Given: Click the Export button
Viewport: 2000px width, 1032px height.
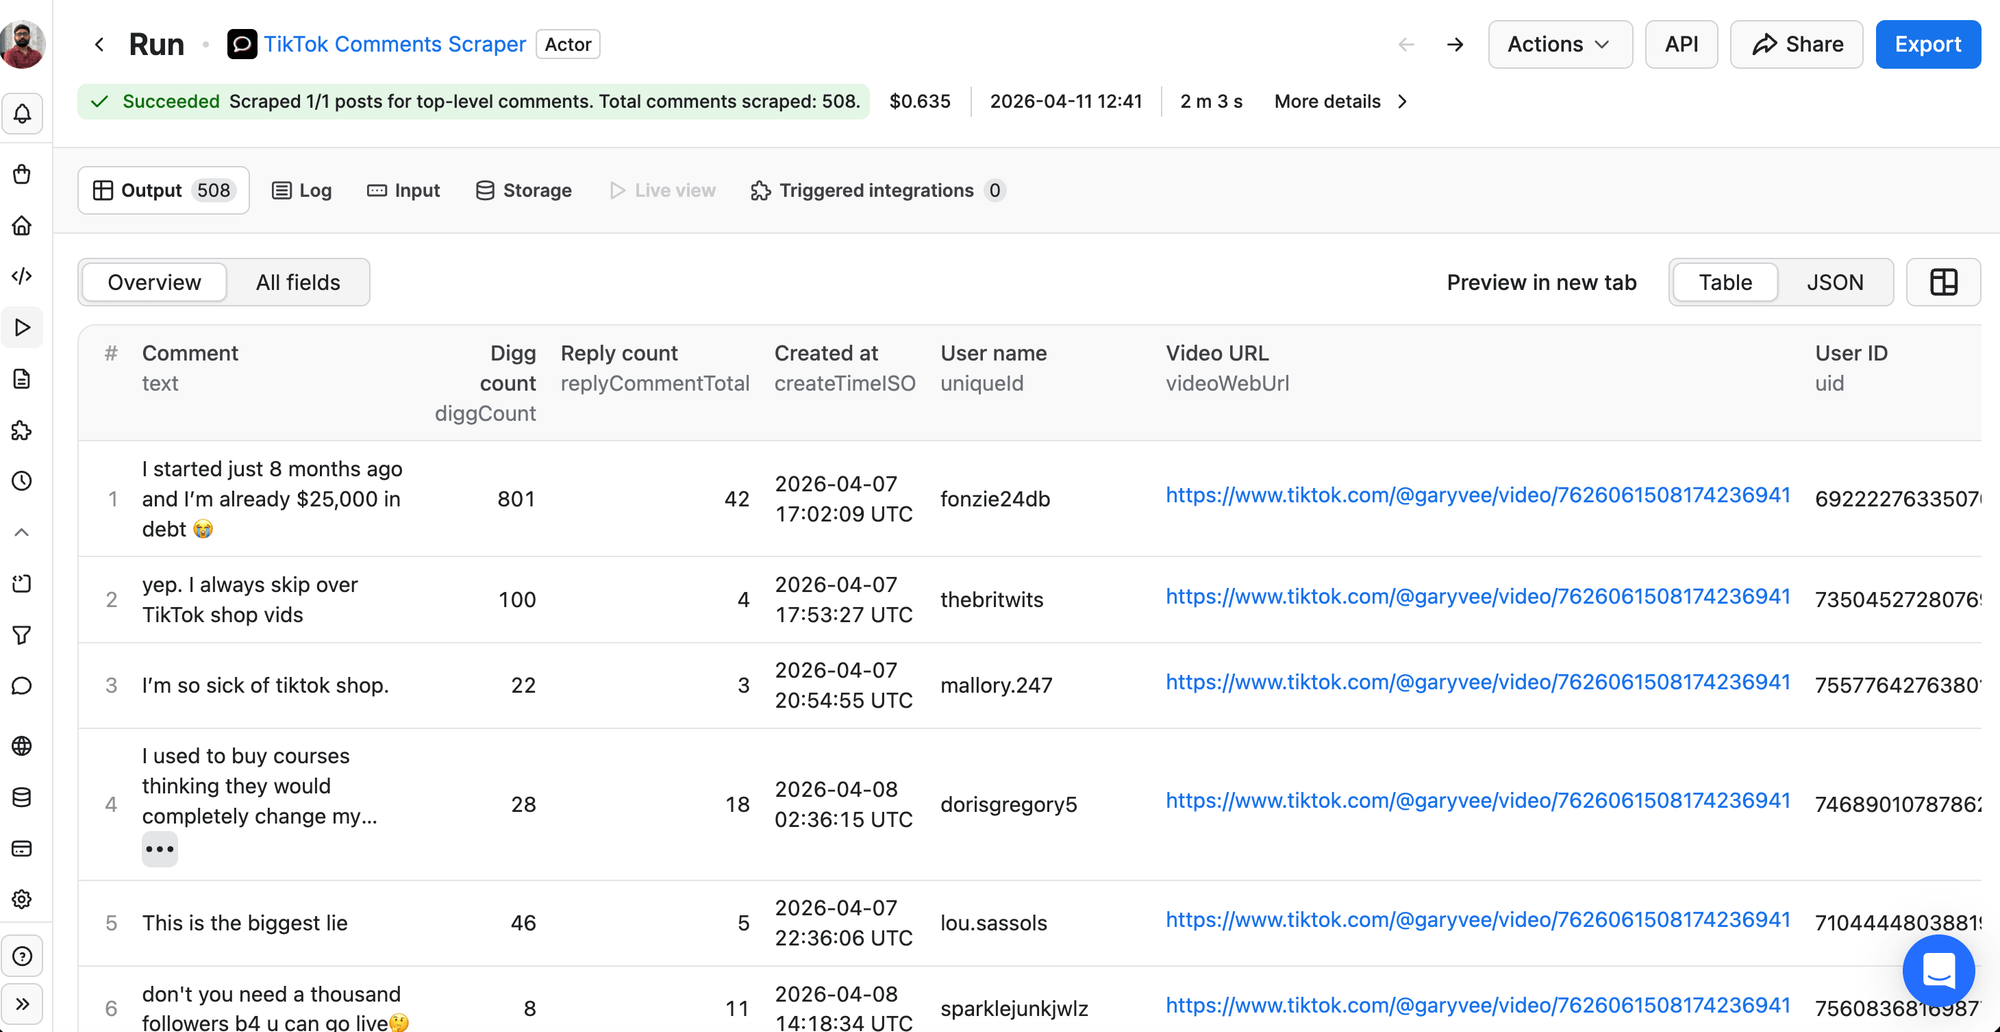Looking at the screenshot, I should 1928,44.
